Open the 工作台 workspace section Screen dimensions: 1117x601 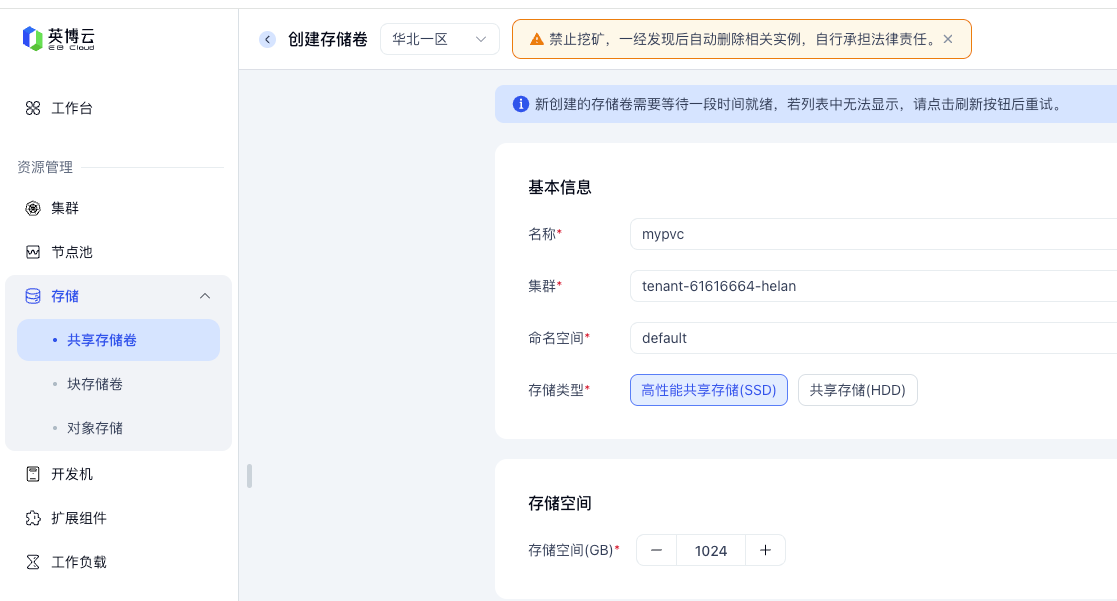(x=61, y=108)
